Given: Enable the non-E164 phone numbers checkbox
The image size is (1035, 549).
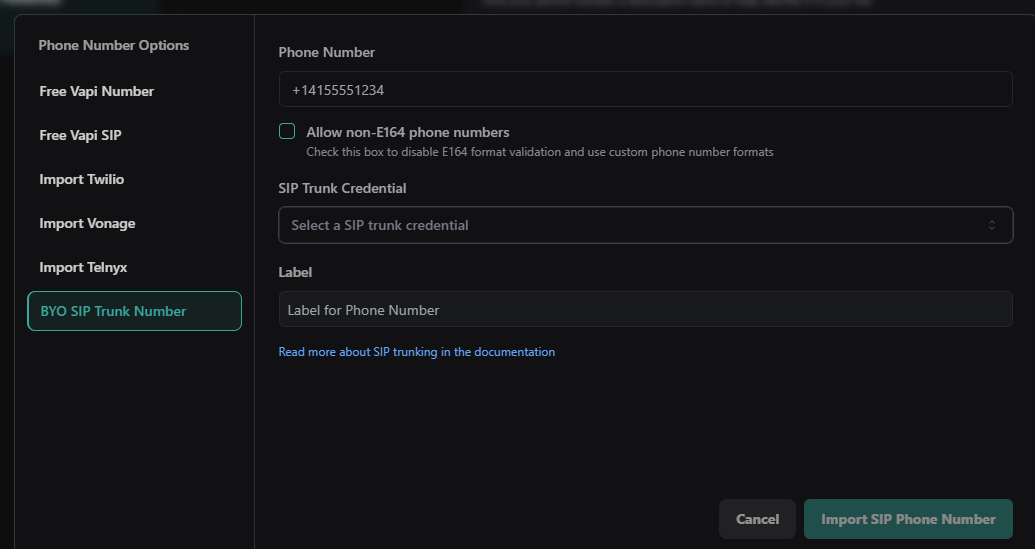Looking at the screenshot, I should (x=287, y=131).
